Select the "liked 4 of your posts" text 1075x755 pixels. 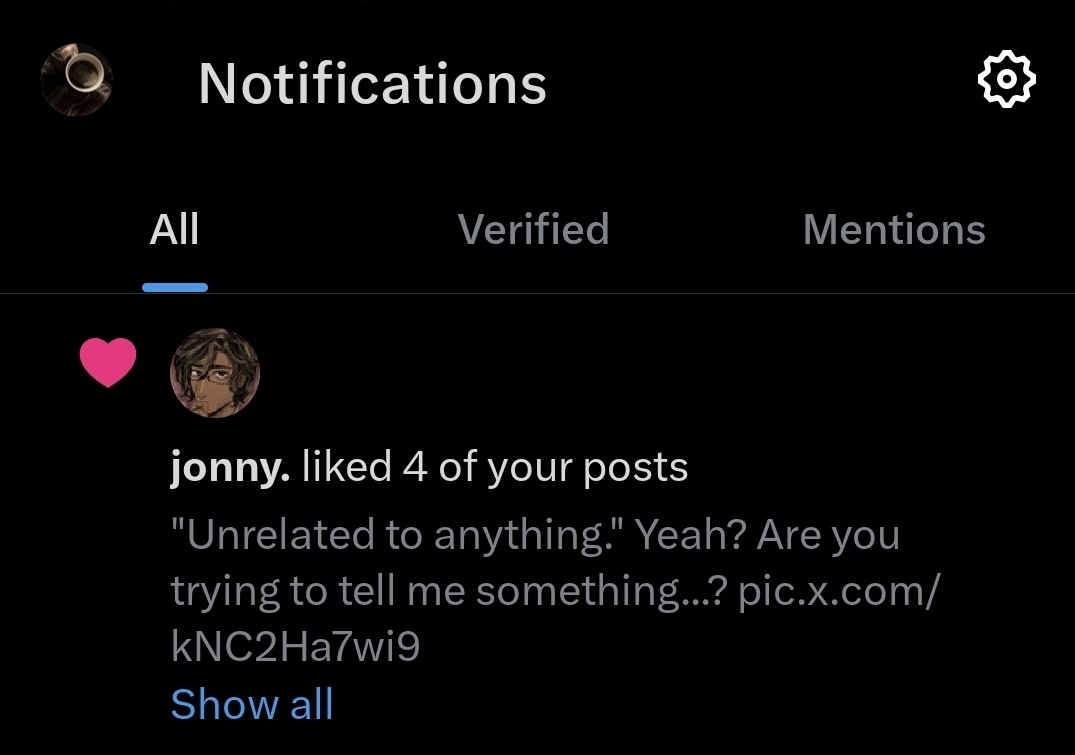pyautogui.click(x=494, y=468)
